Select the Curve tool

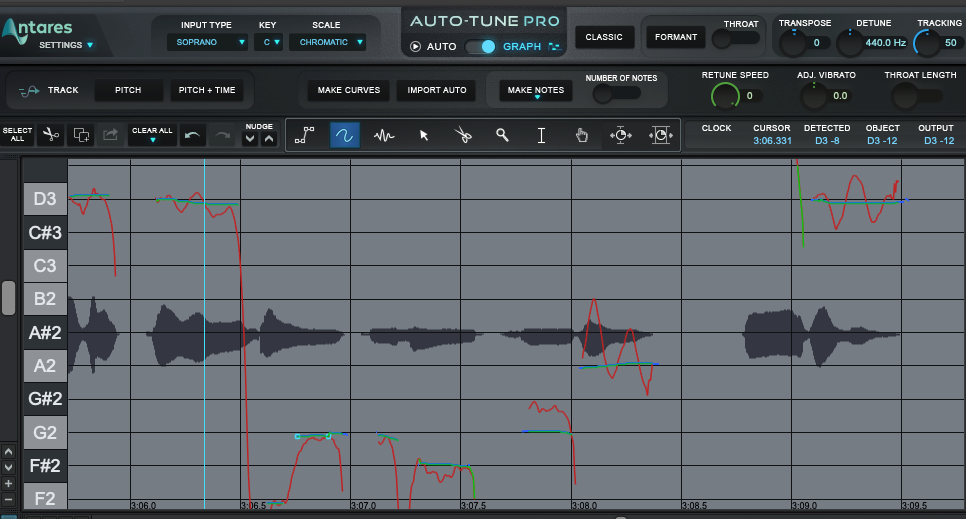tap(344, 135)
